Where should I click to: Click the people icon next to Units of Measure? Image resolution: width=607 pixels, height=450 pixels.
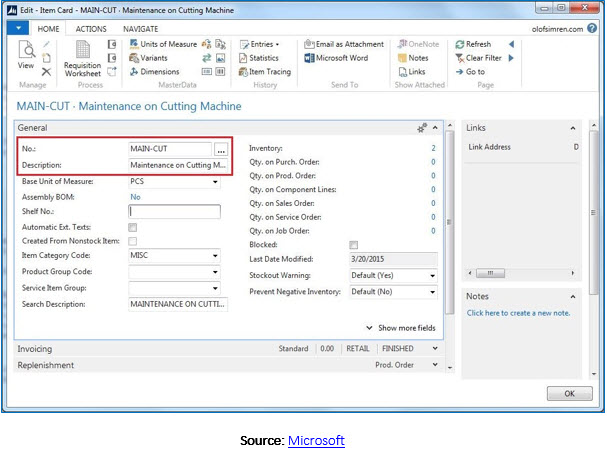(207, 44)
